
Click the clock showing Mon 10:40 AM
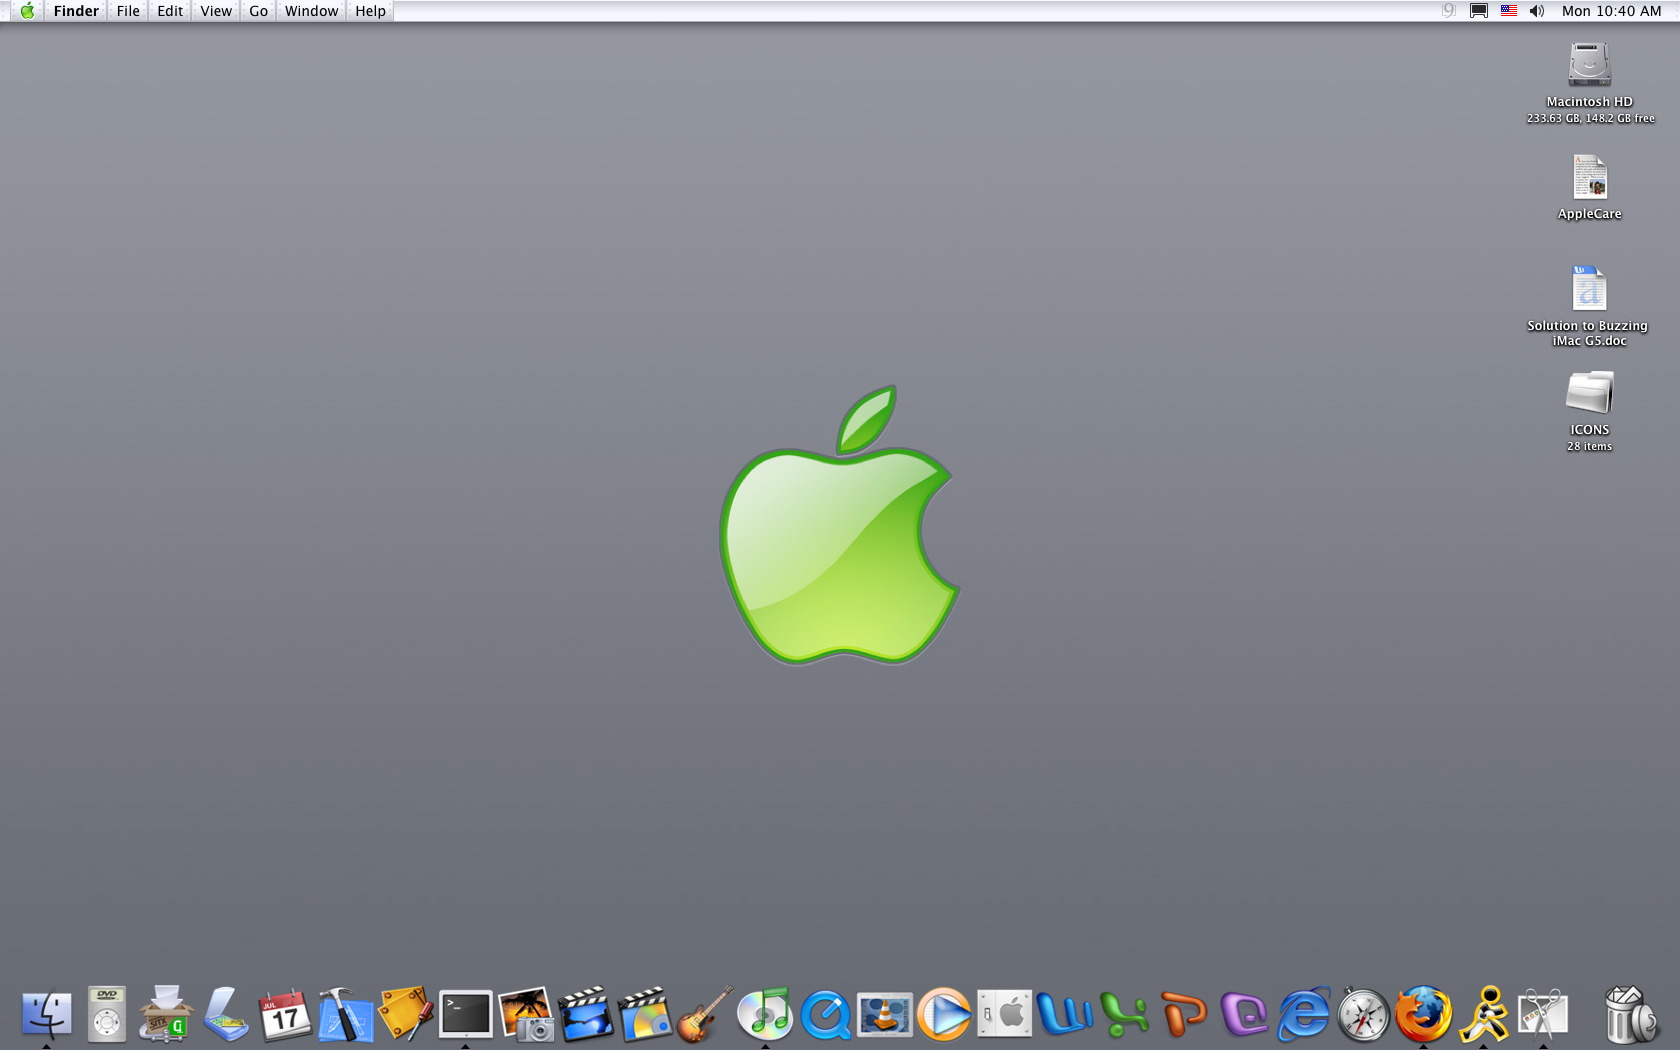coord(1611,11)
